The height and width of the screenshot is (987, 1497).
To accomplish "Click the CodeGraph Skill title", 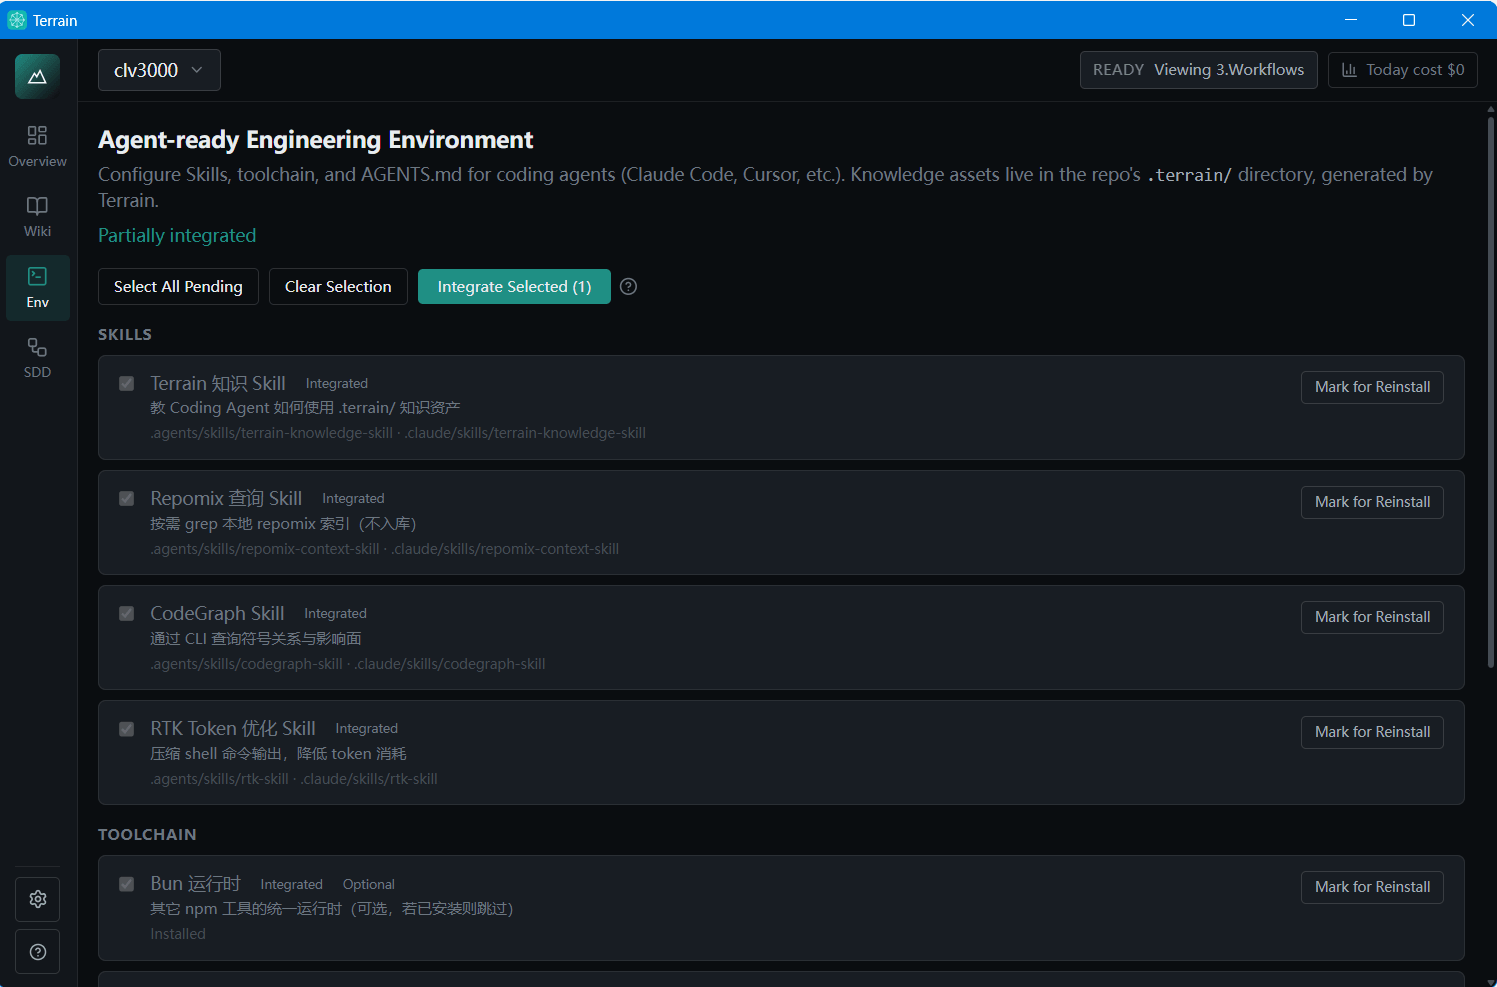I will pyautogui.click(x=217, y=613).
